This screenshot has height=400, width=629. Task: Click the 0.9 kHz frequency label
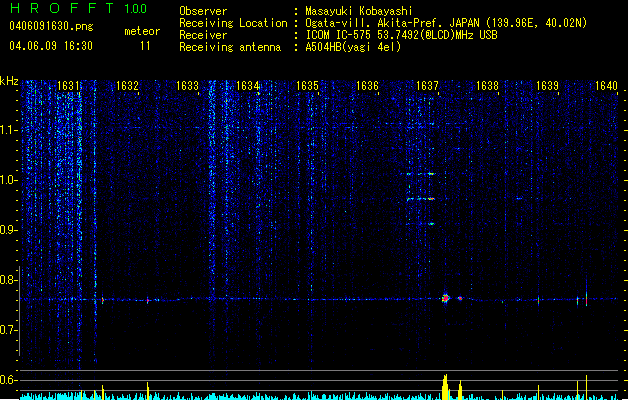pos(9,230)
